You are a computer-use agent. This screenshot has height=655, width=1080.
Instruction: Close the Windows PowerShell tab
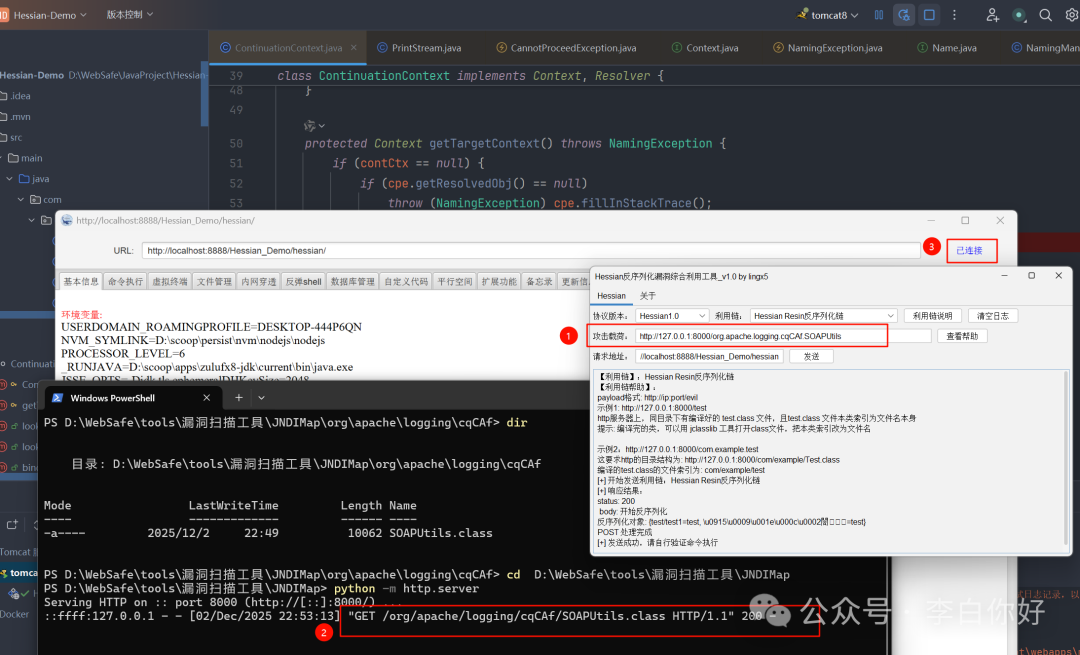[207, 397]
